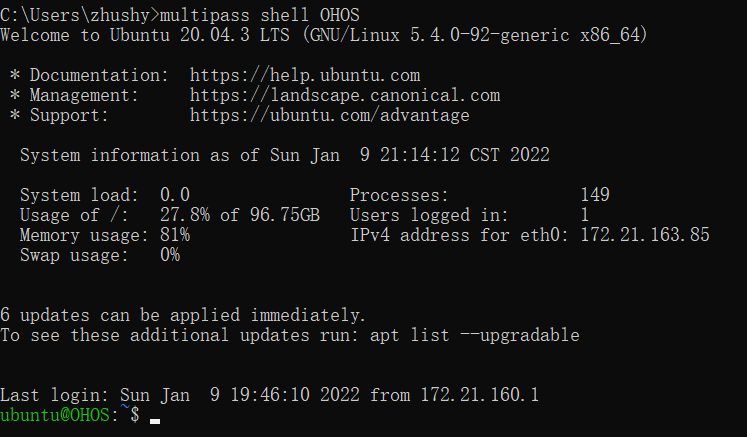This screenshot has width=747, height=437.
Task: Select the eth0 IPv4 address 172.21.163.85
Action: [644, 235]
